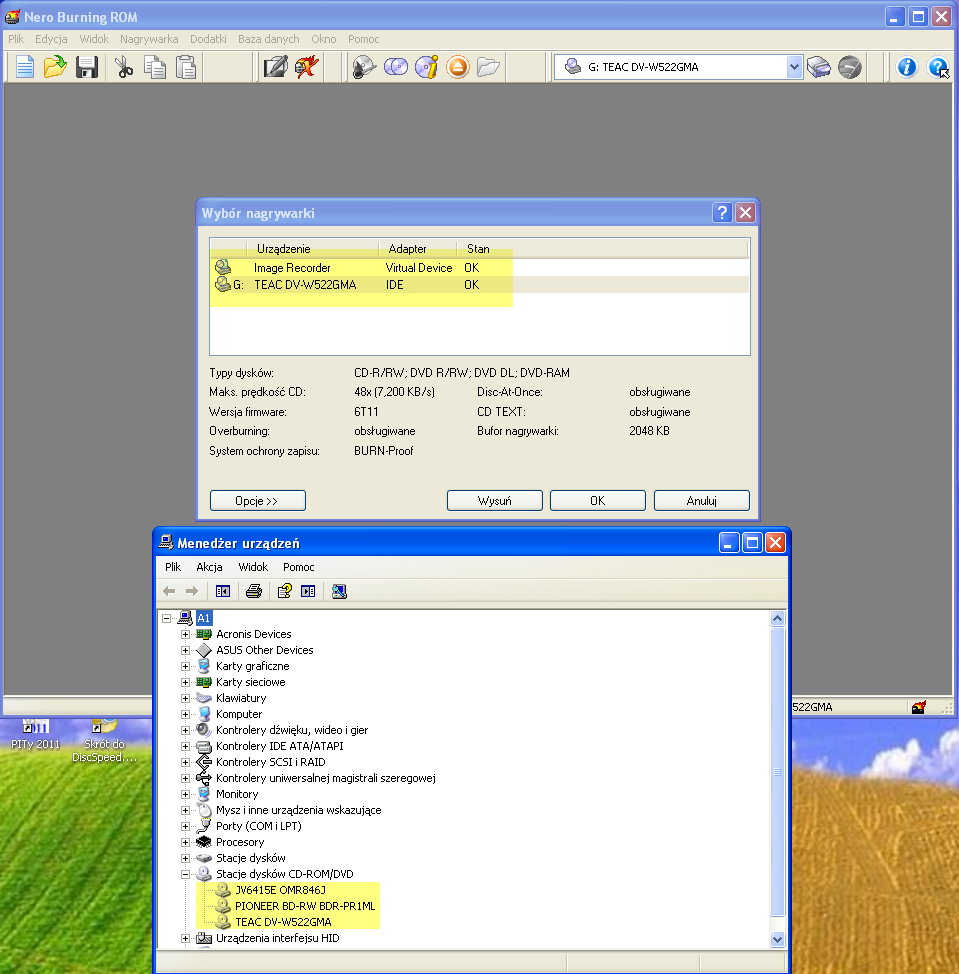Select TEAC DV-W522GMA in Device Manager tree
Image resolution: width=959 pixels, height=974 pixels.
coord(283,922)
